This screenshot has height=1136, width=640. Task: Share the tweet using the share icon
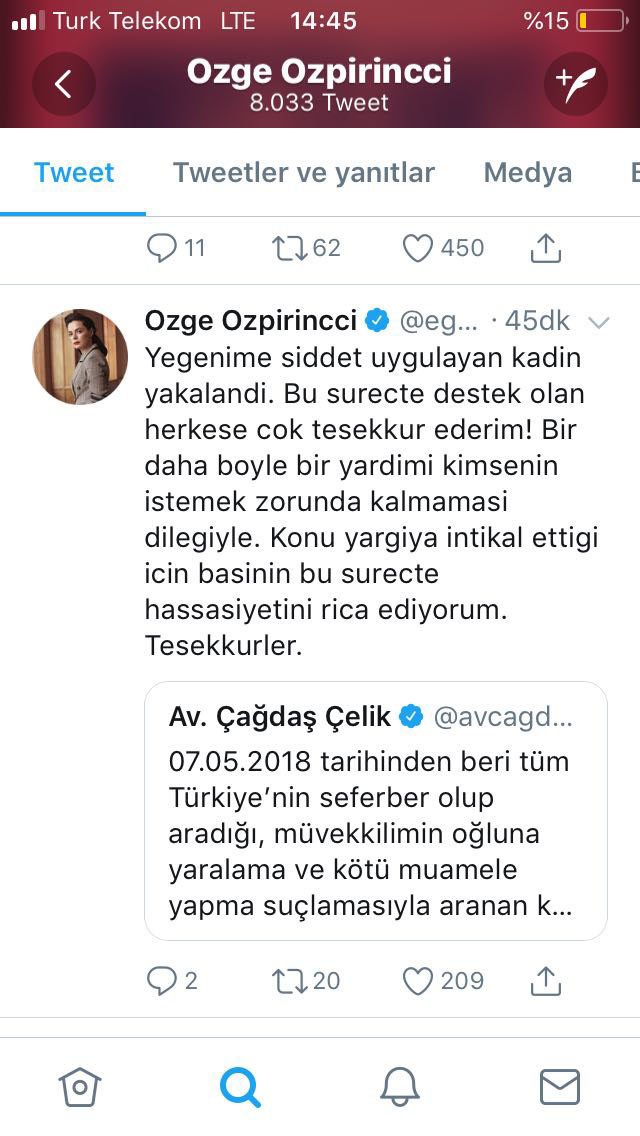coord(545,247)
